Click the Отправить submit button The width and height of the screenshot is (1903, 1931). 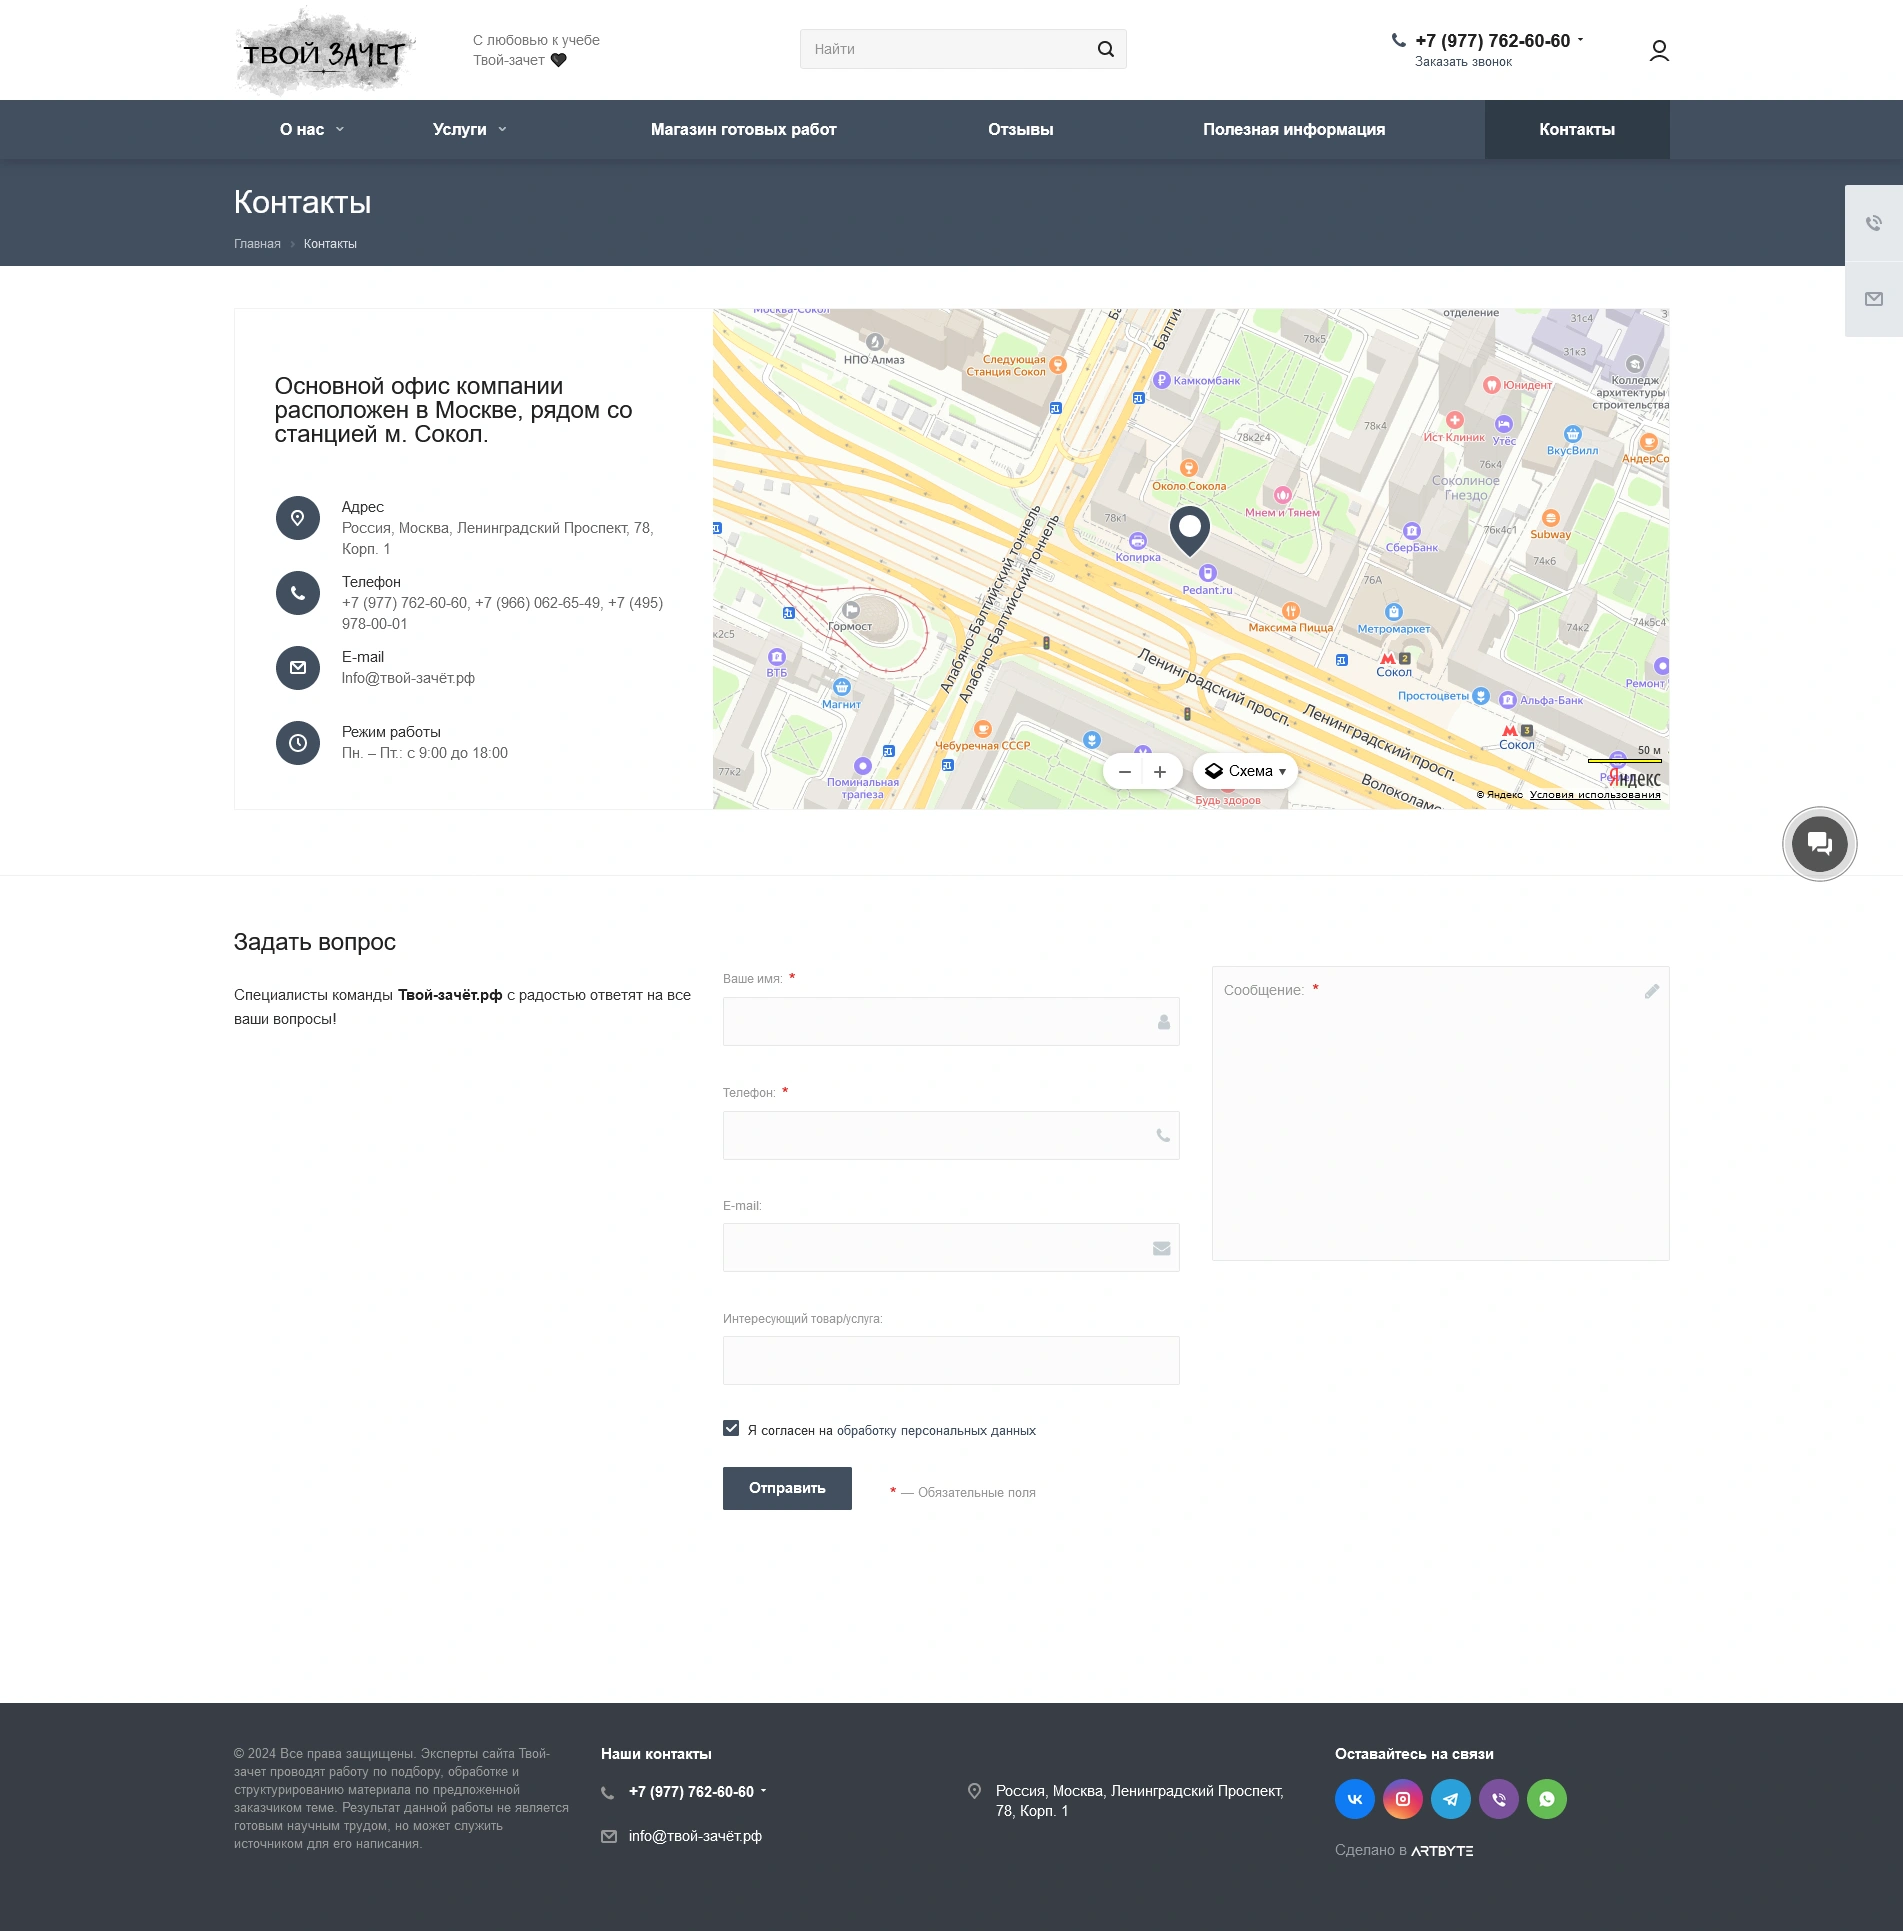point(787,1488)
